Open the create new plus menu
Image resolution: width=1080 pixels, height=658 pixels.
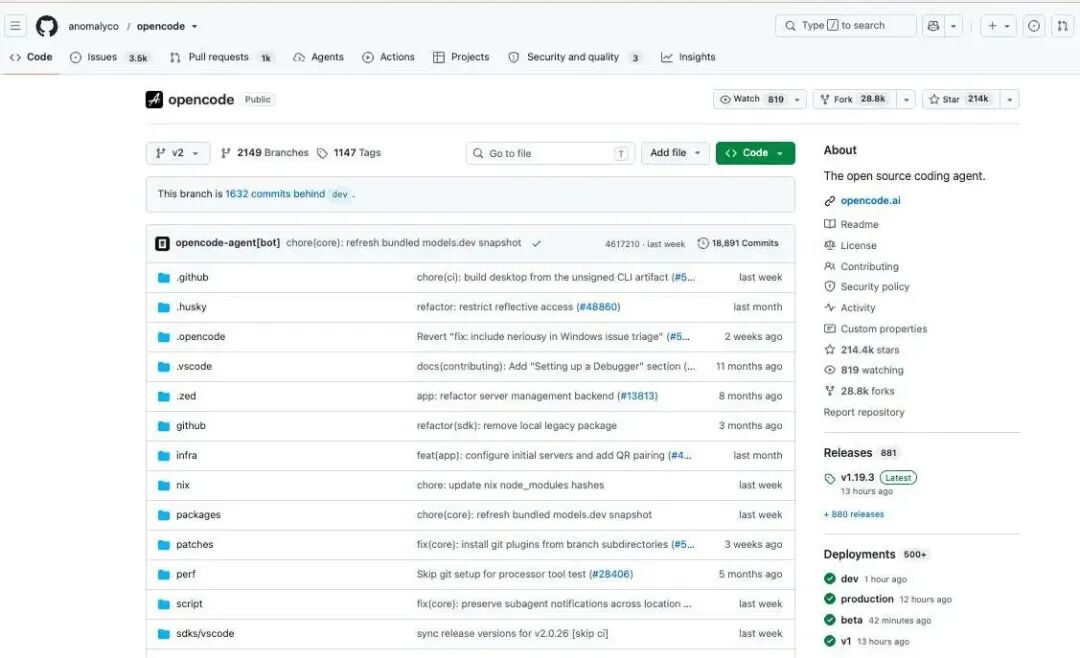click(x=998, y=25)
